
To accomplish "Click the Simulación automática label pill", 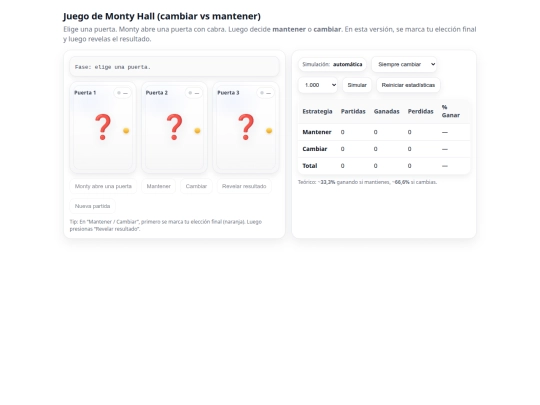I will [x=332, y=64].
